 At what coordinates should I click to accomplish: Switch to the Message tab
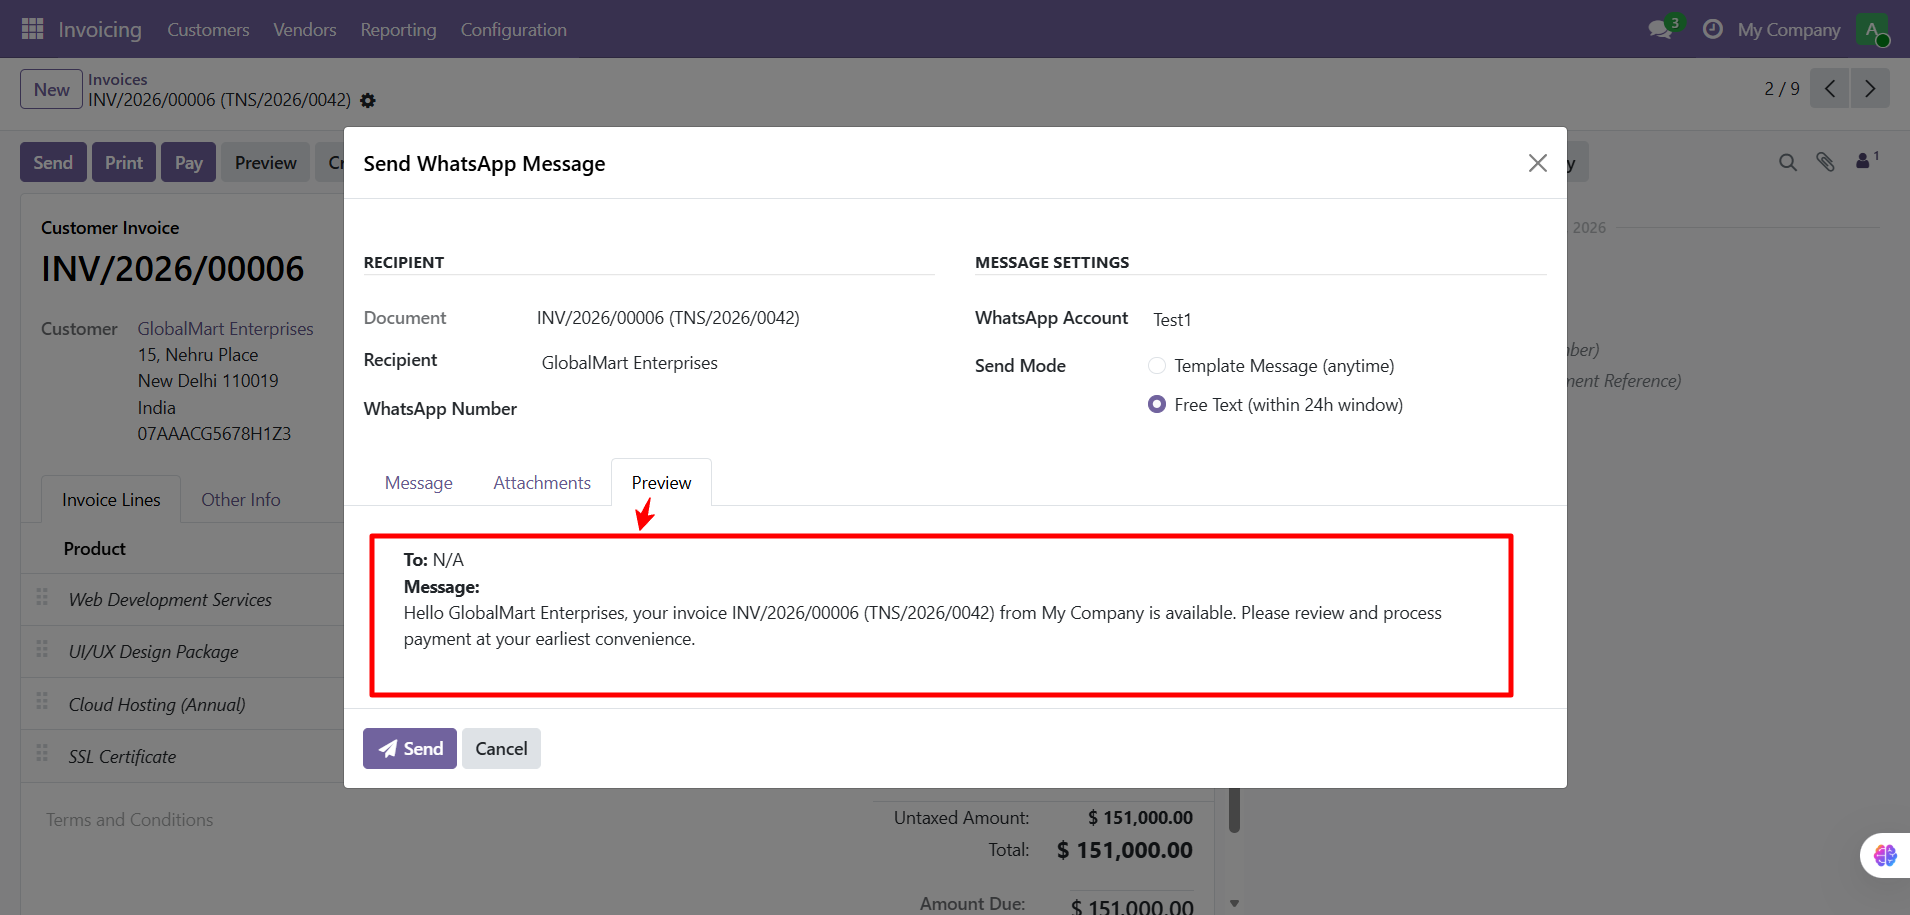[418, 483]
